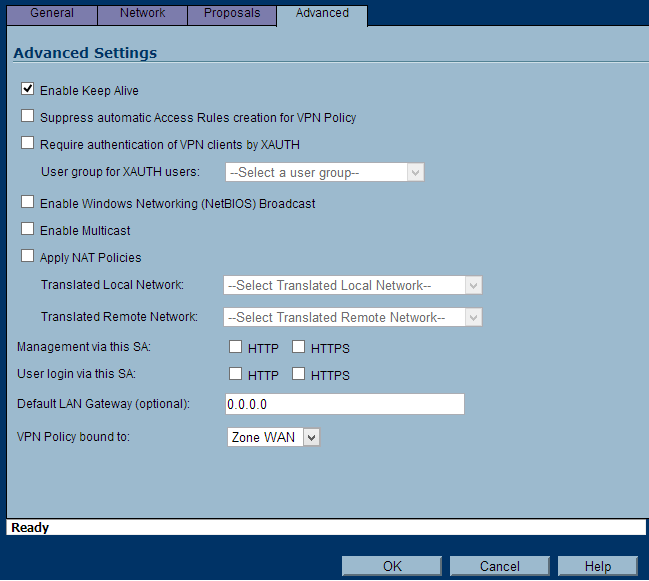Check HTTP for User login via this SA
This screenshot has width=649, height=581.
[236, 374]
